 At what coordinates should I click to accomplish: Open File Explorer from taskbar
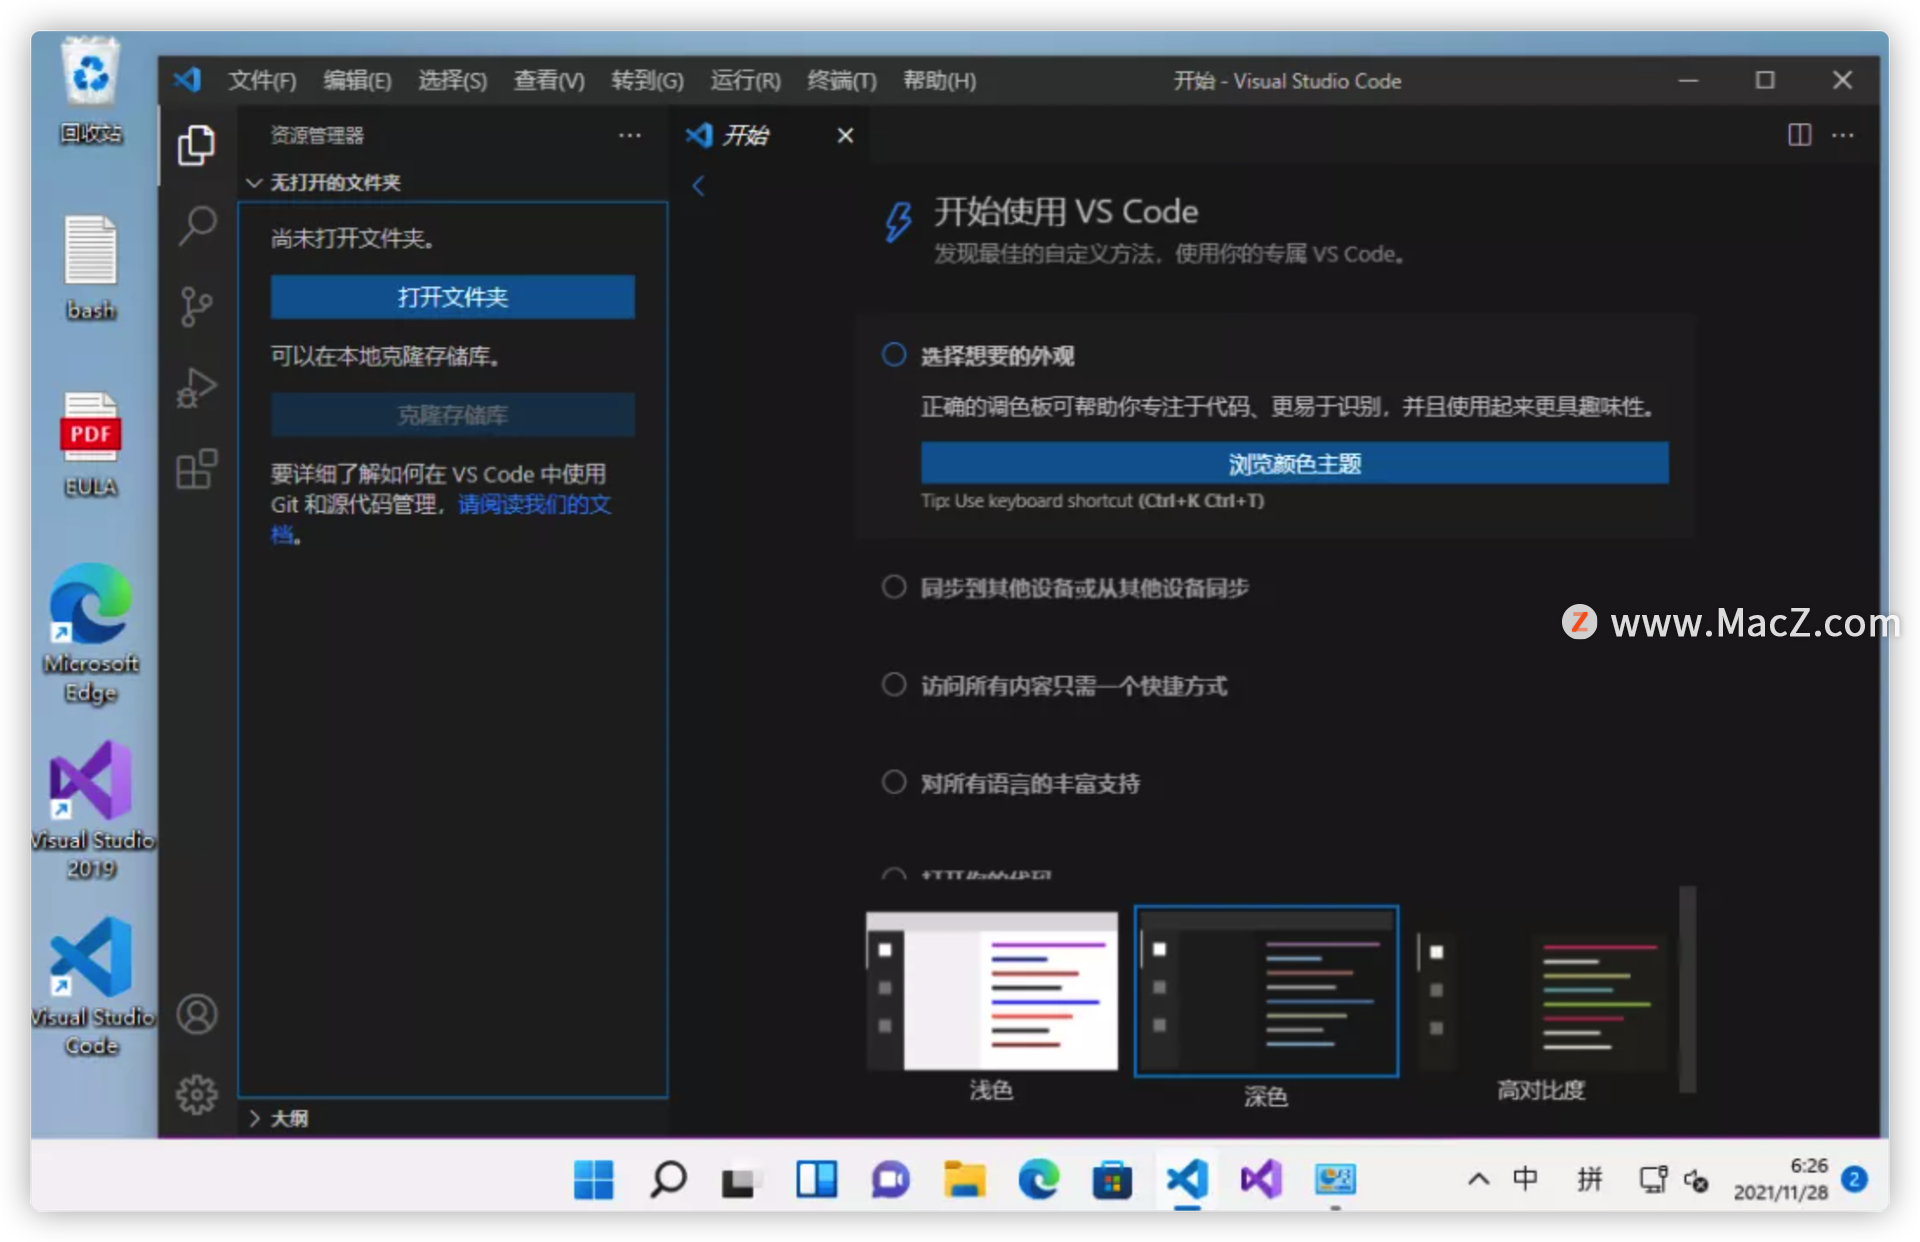click(x=964, y=1180)
